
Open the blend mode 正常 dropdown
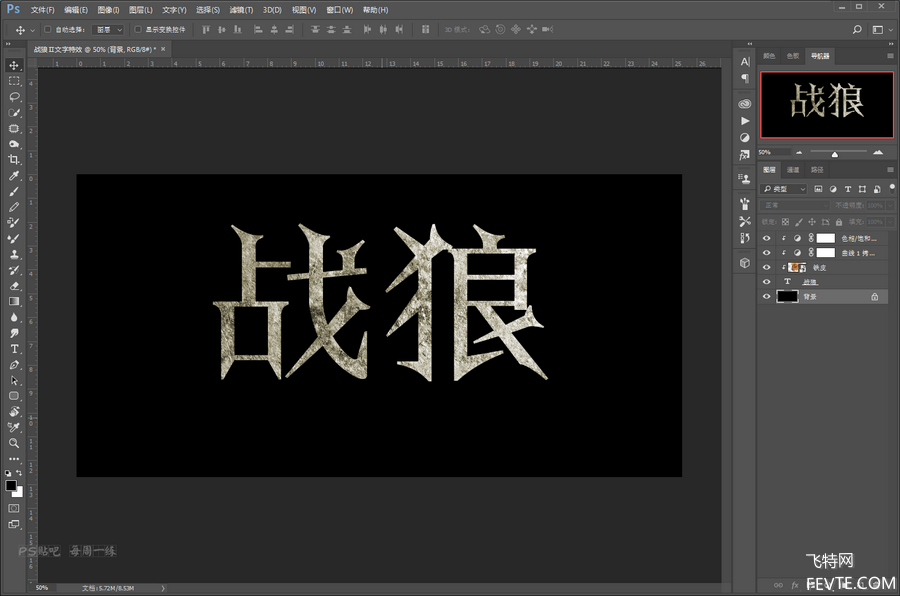(x=795, y=205)
